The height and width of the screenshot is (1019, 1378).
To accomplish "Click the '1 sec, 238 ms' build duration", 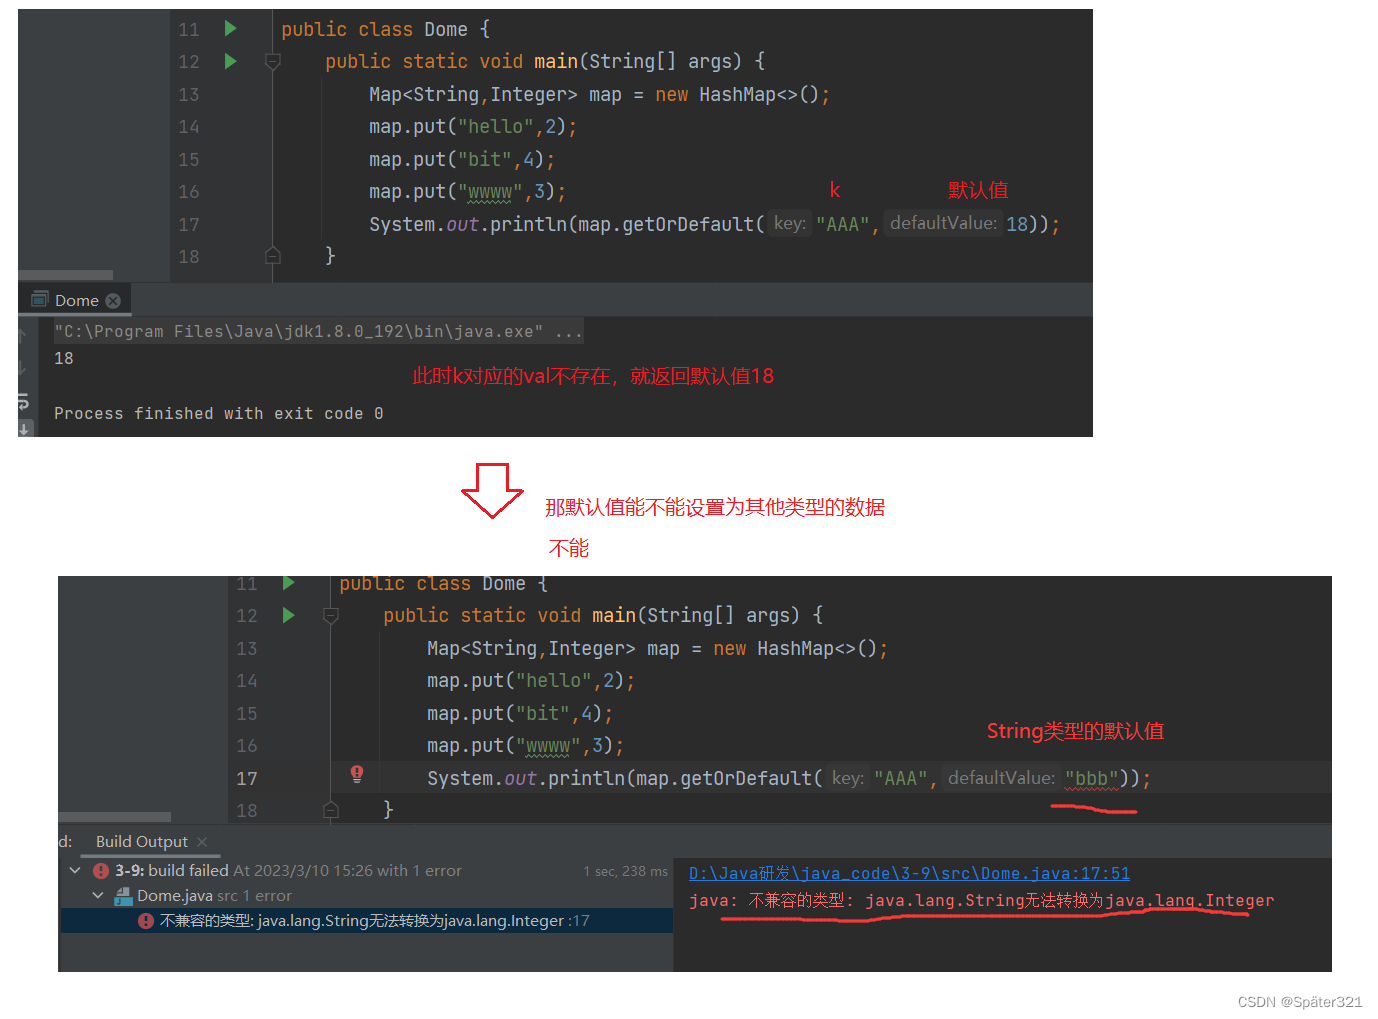I will pos(625,871).
